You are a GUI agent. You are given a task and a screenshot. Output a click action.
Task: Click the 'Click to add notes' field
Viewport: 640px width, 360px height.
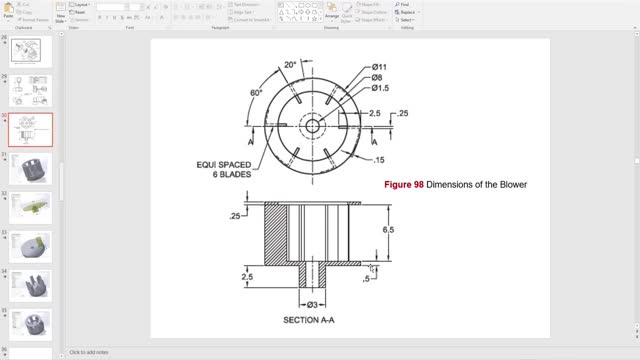tap(89, 352)
